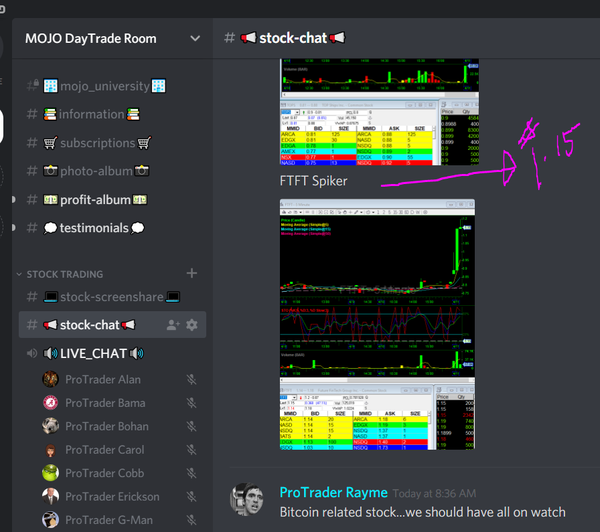Click ProTrader Alan's avatar in voice list

click(x=49, y=380)
